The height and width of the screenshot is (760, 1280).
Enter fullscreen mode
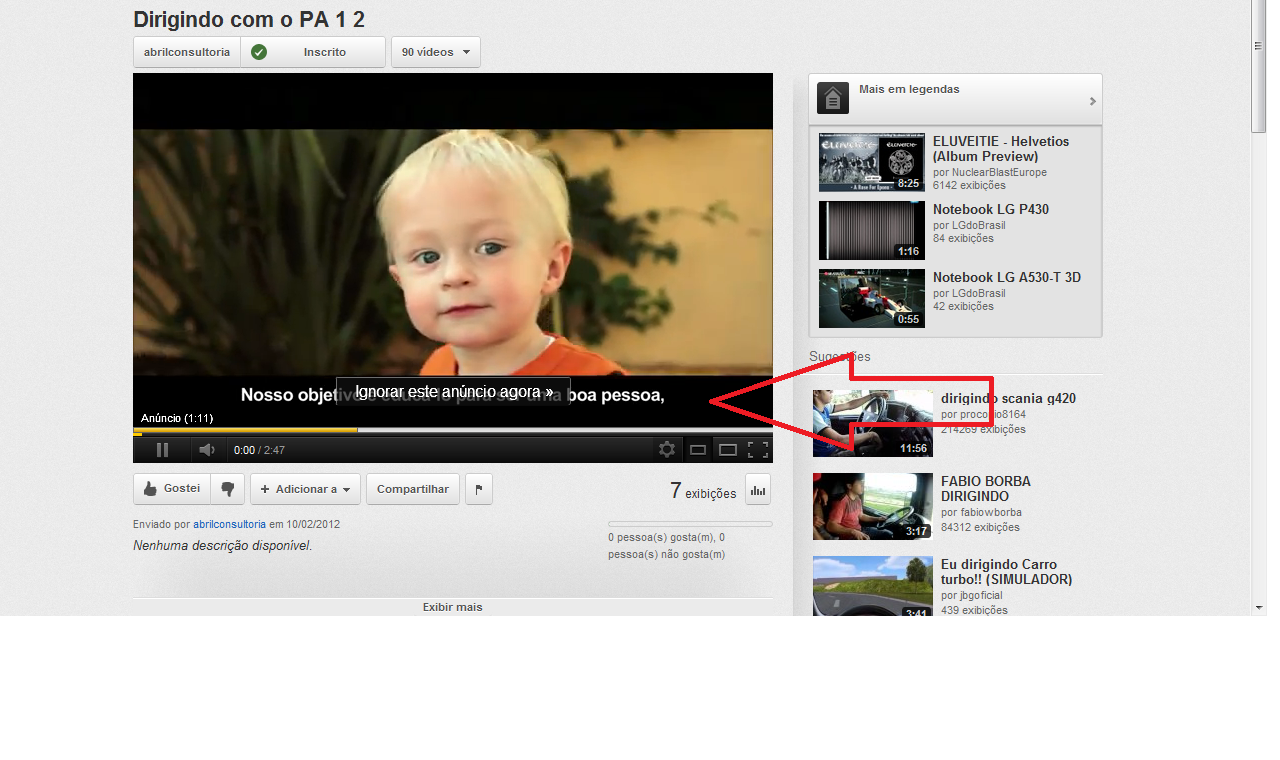[x=758, y=450]
